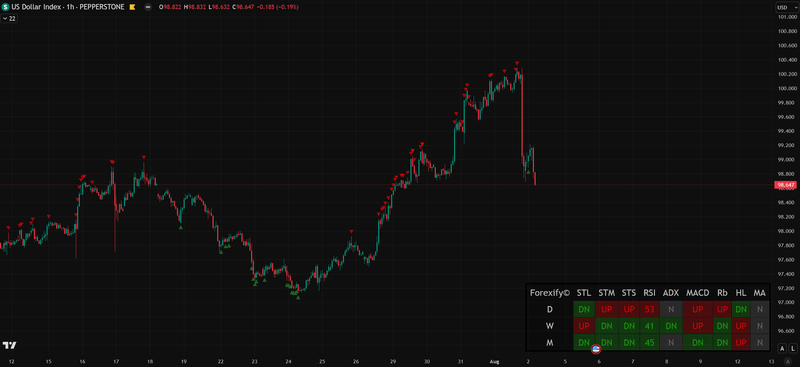
Task: Click the weekly RSI value 41
Action: [x=649, y=326]
